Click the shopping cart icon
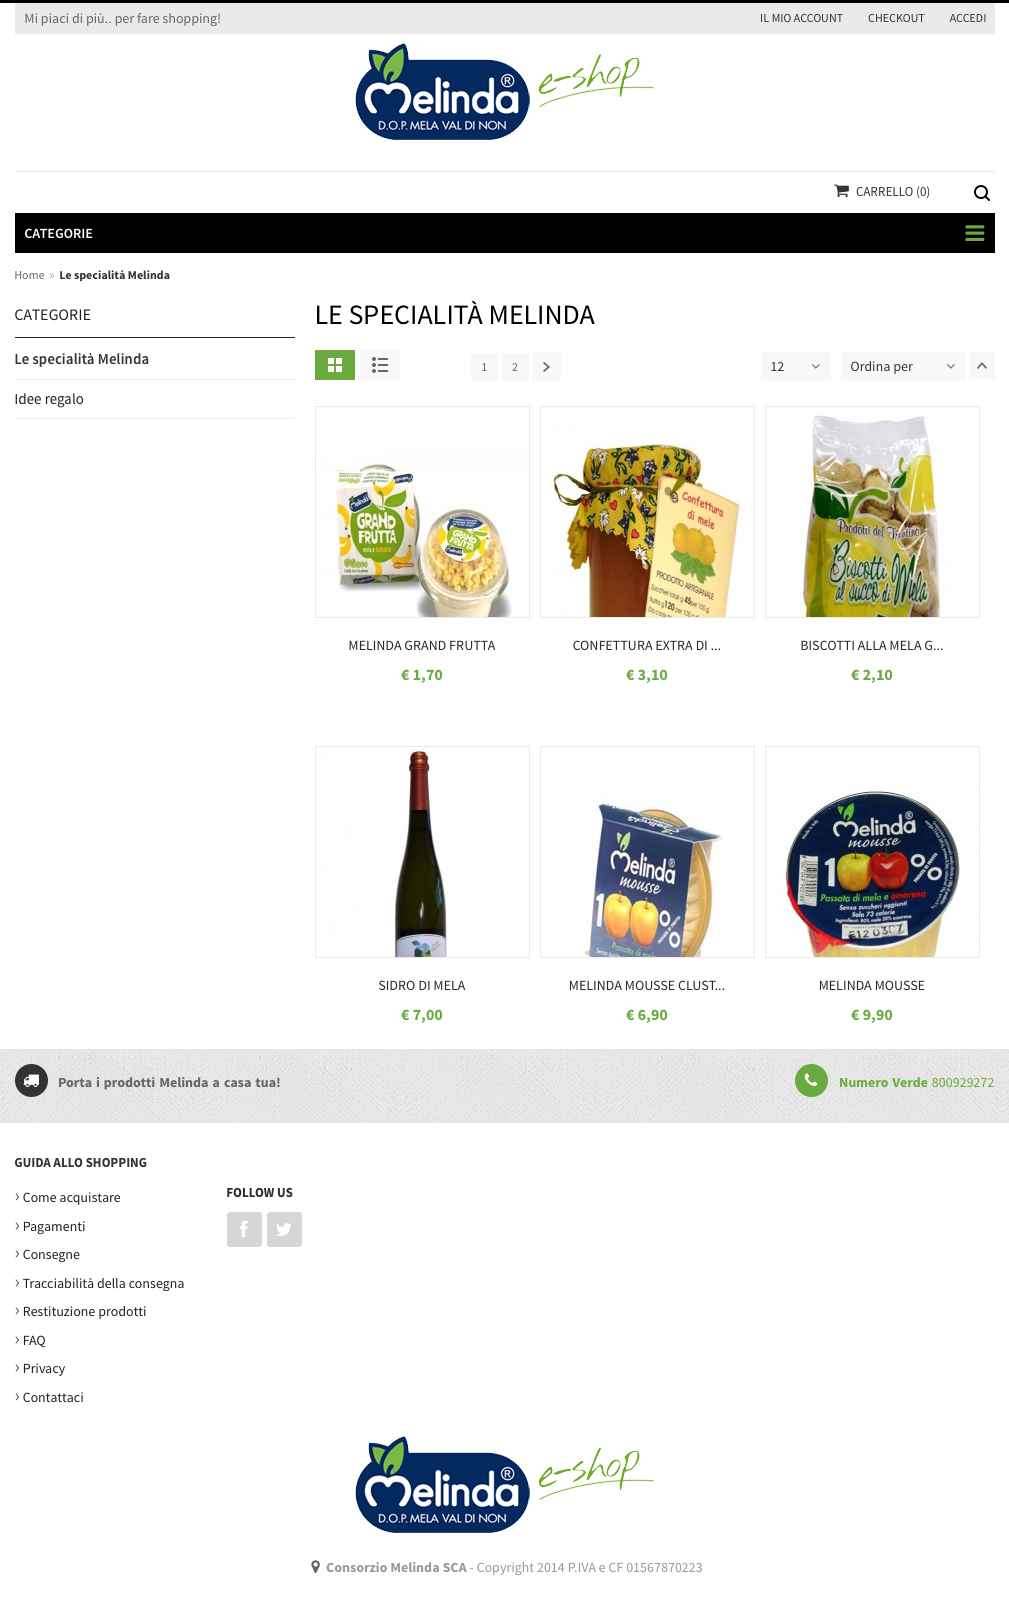 click(842, 190)
